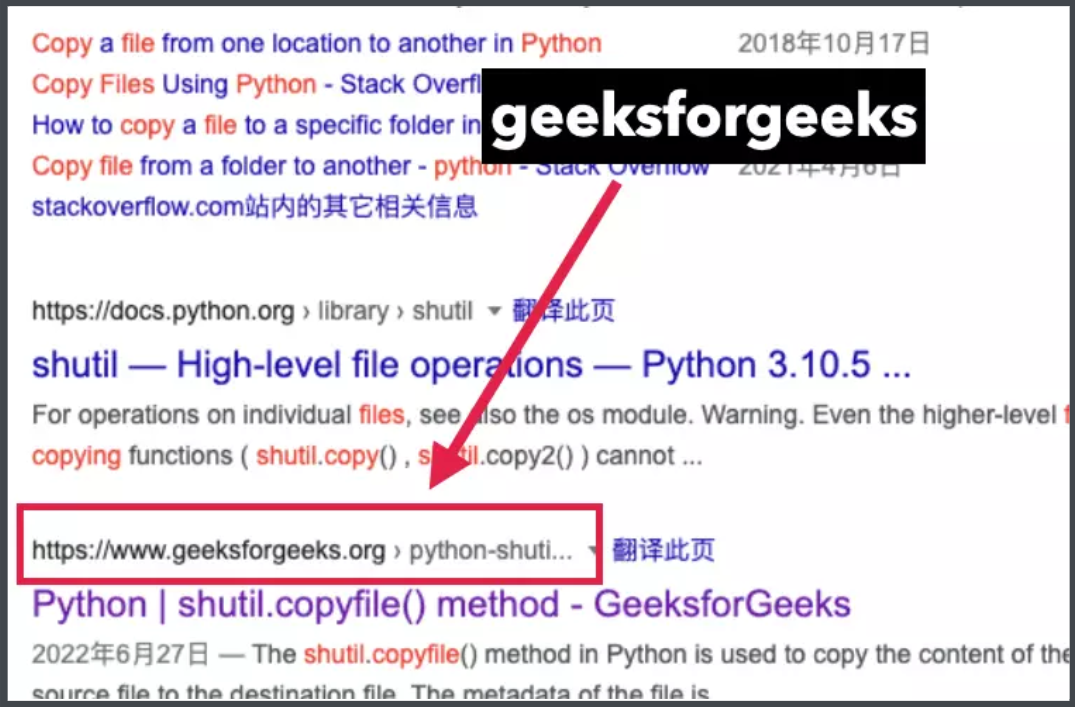This screenshot has width=1075, height=707.
Task: Click 翻译此页 next to geeksforgeeks result
Action: 663,550
